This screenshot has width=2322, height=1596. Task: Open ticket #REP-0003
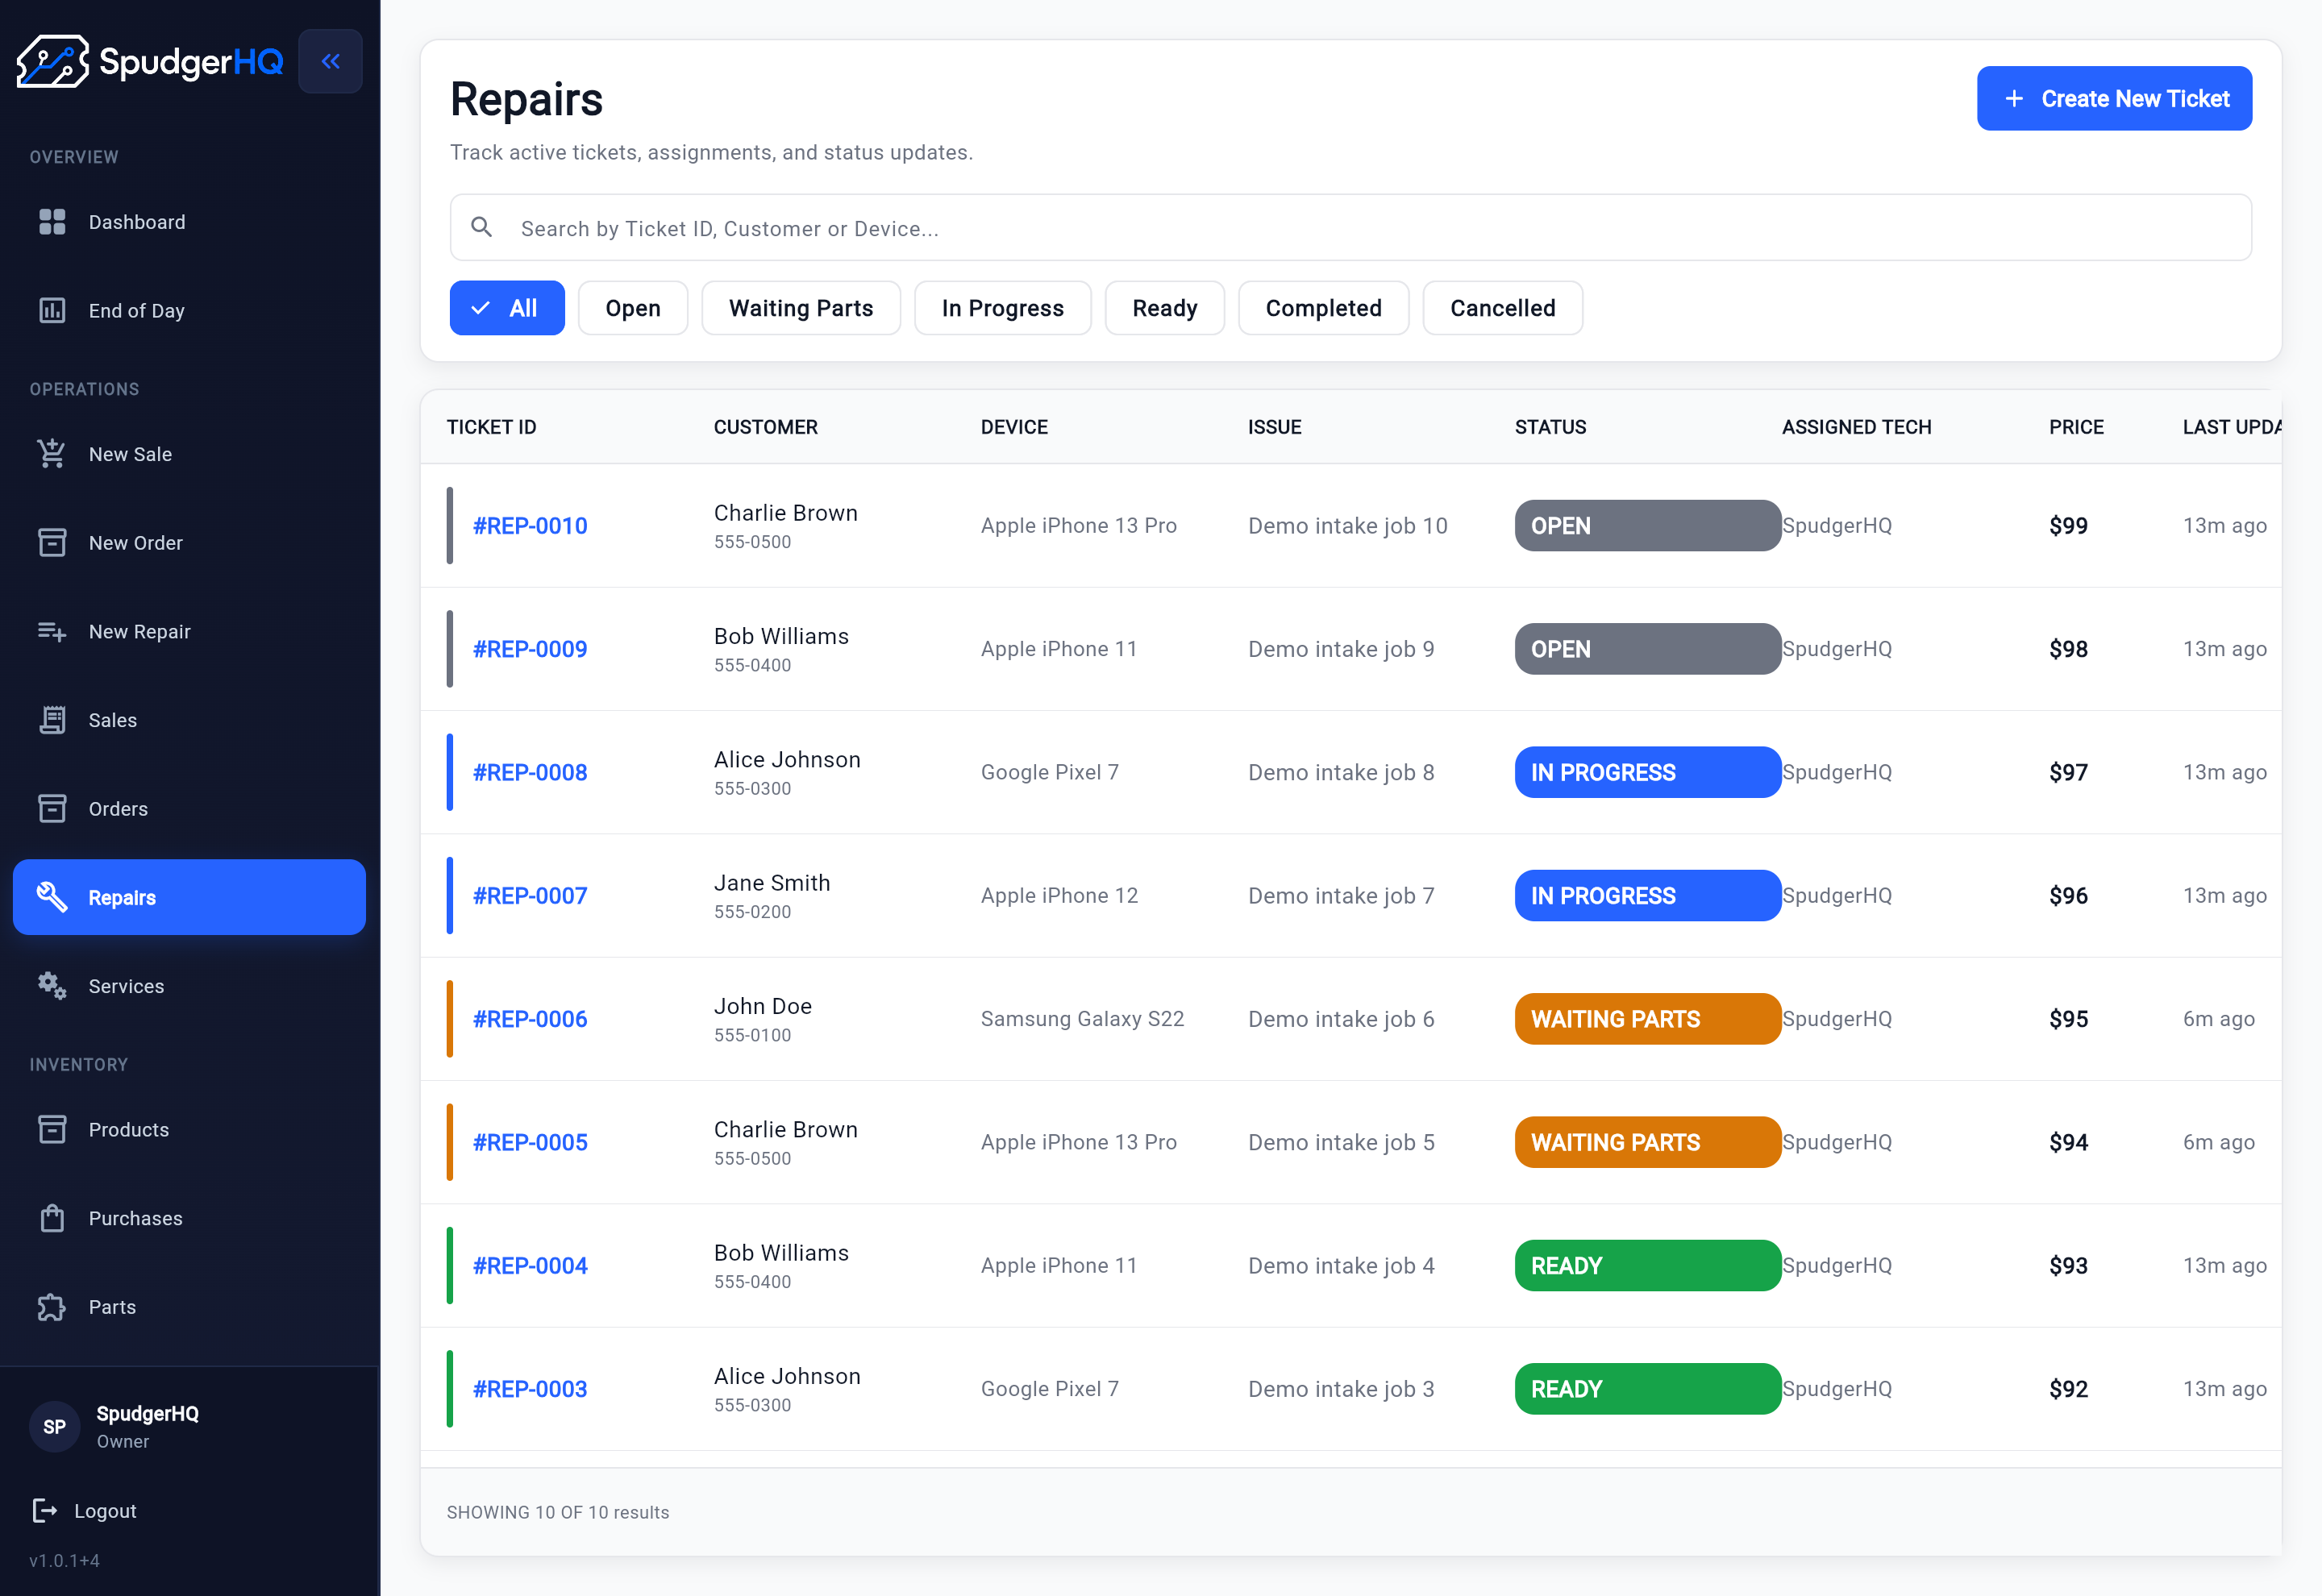(x=530, y=1389)
